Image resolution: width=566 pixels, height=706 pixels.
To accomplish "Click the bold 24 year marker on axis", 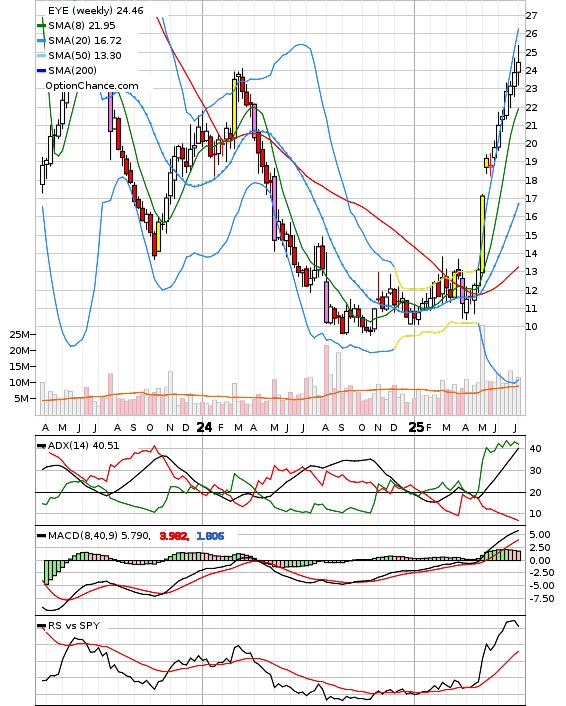I will [204, 427].
